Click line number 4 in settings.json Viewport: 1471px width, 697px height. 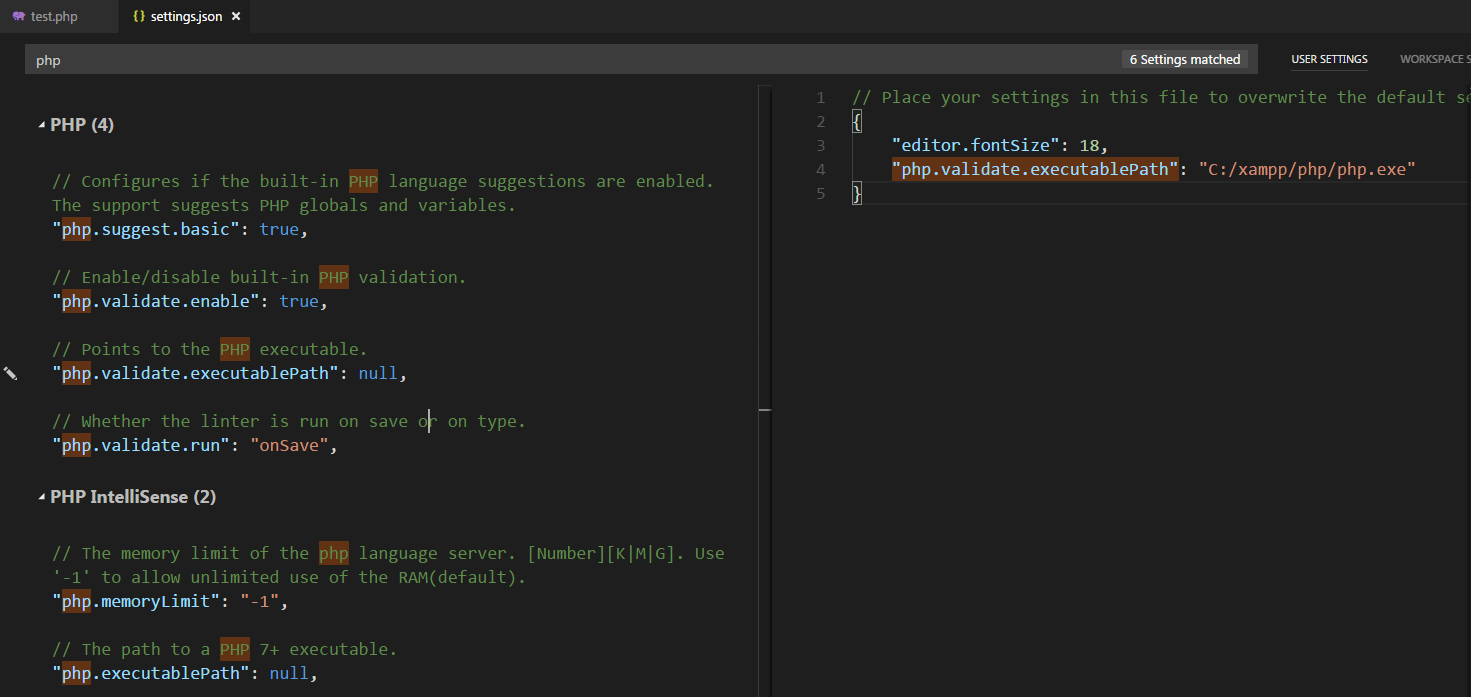point(821,169)
